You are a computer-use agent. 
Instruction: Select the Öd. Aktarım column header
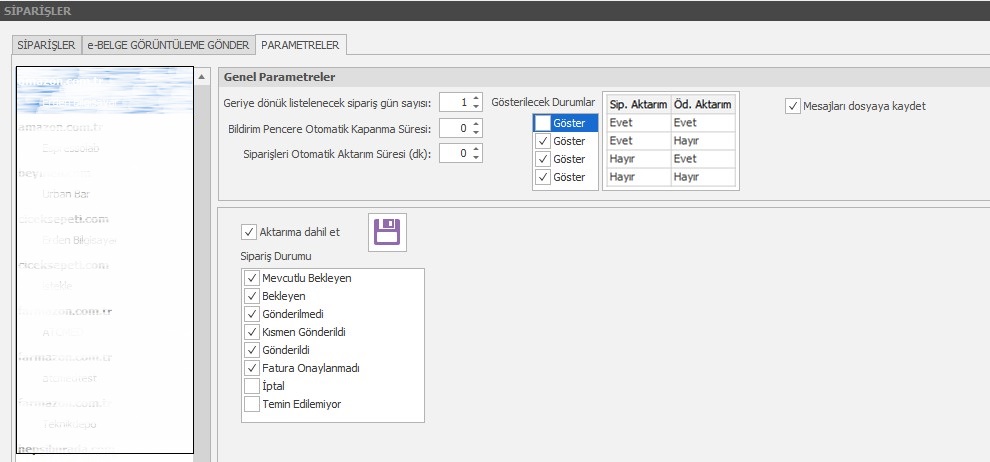click(703, 104)
